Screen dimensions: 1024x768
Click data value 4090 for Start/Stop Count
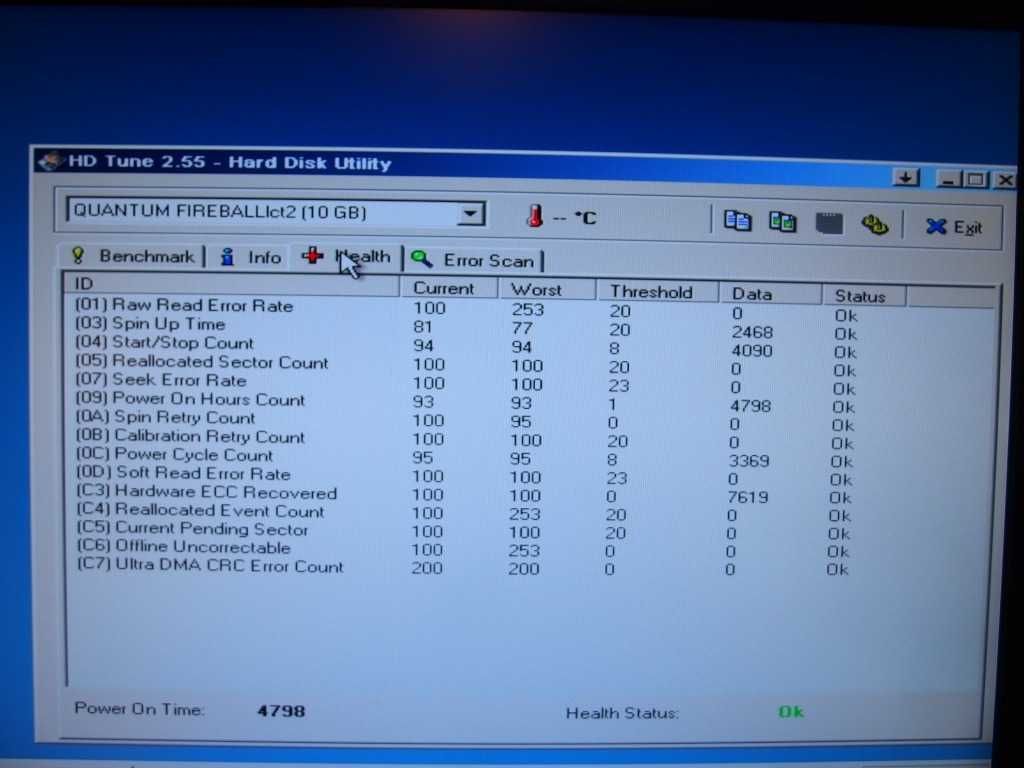tap(752, 351)
